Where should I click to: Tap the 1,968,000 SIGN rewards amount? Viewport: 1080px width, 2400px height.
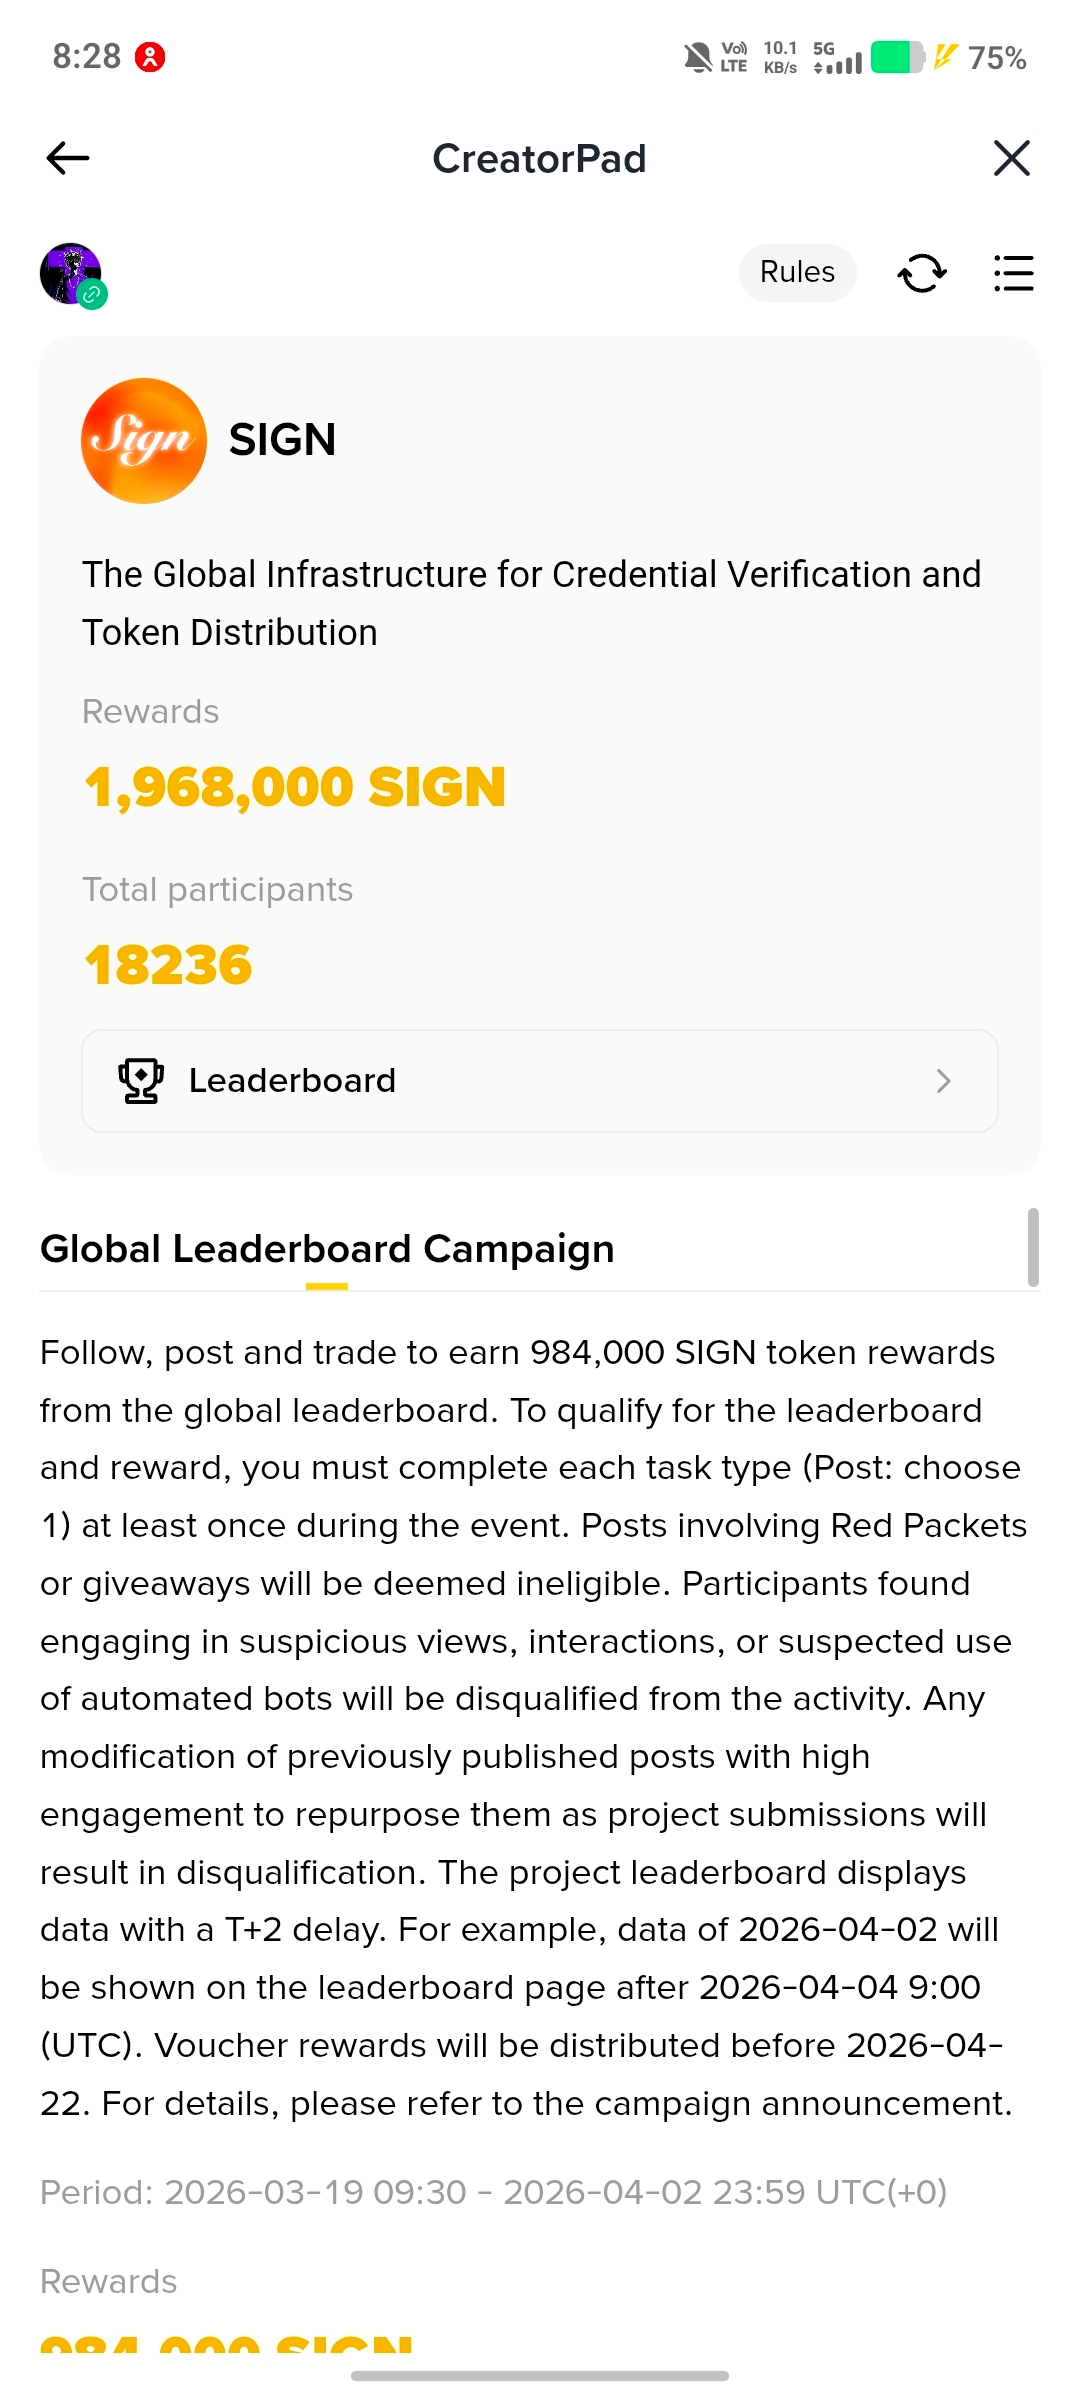pos(295,787)
